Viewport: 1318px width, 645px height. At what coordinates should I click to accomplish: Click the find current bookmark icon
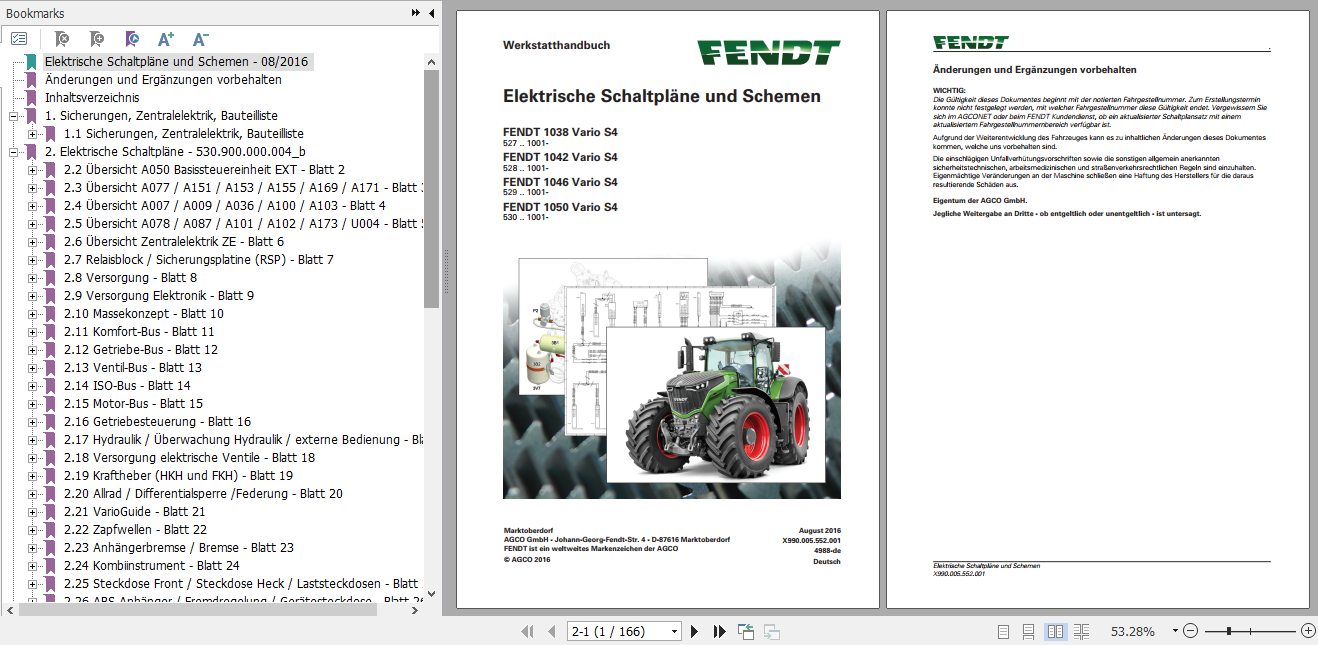point(131,39)
